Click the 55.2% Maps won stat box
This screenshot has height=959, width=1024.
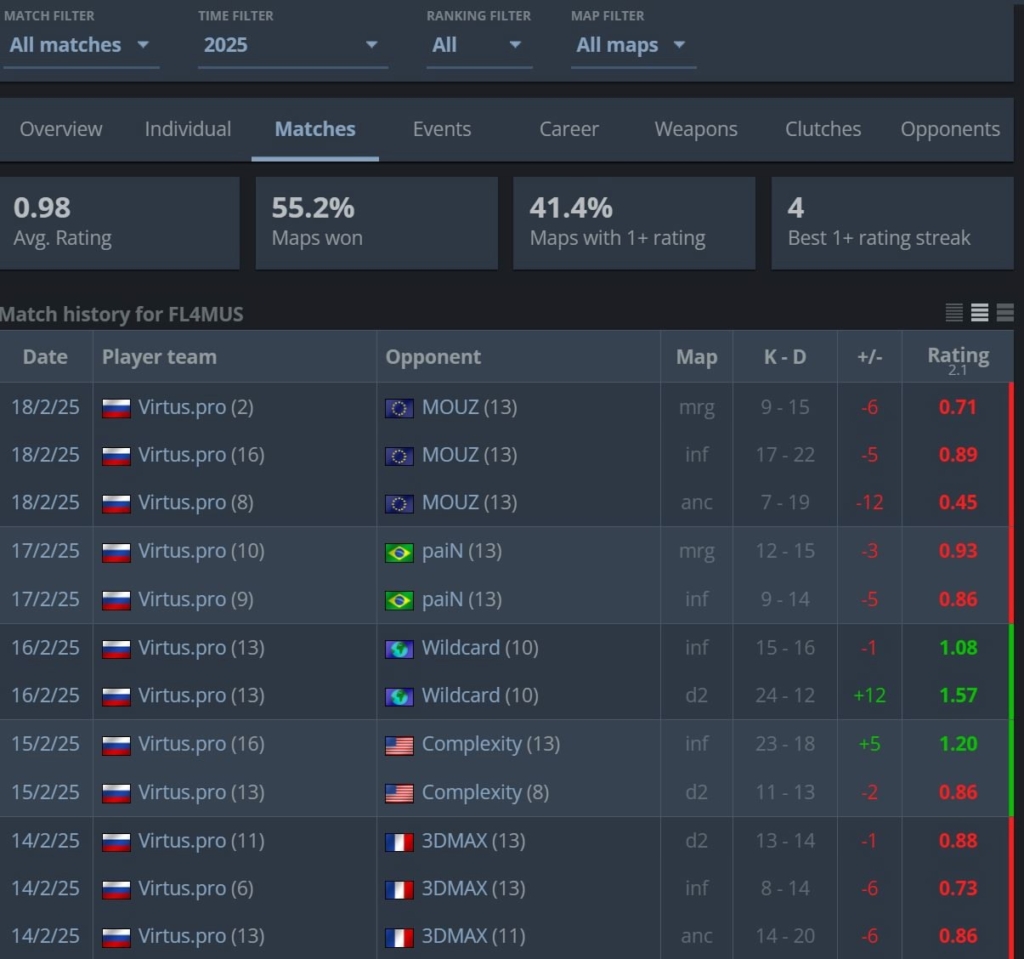[376, 223]
